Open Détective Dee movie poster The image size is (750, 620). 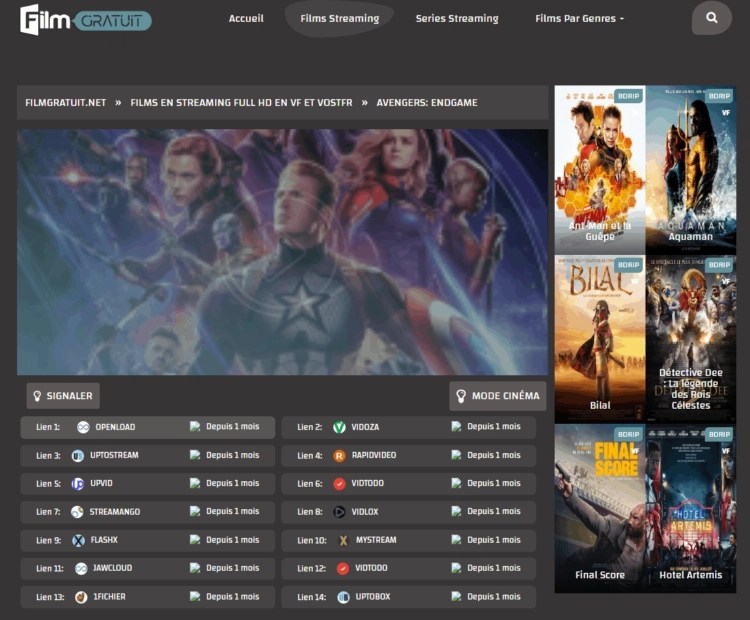[x=691, y=339]
